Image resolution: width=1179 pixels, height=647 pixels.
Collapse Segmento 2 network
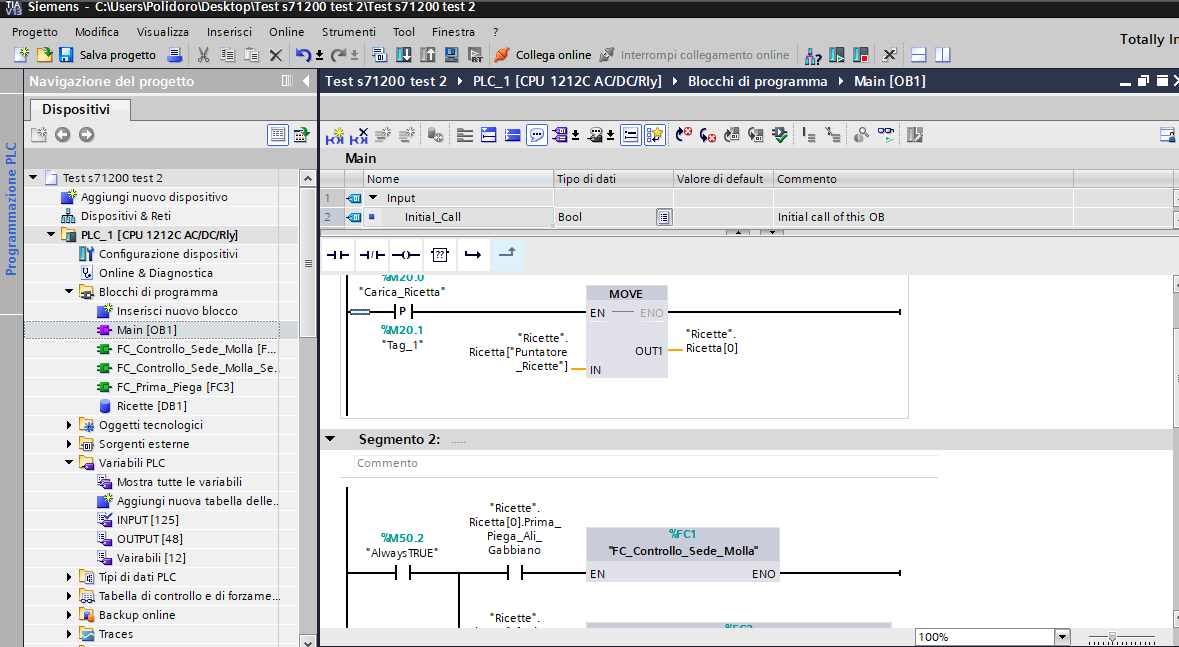pos(330,439)
